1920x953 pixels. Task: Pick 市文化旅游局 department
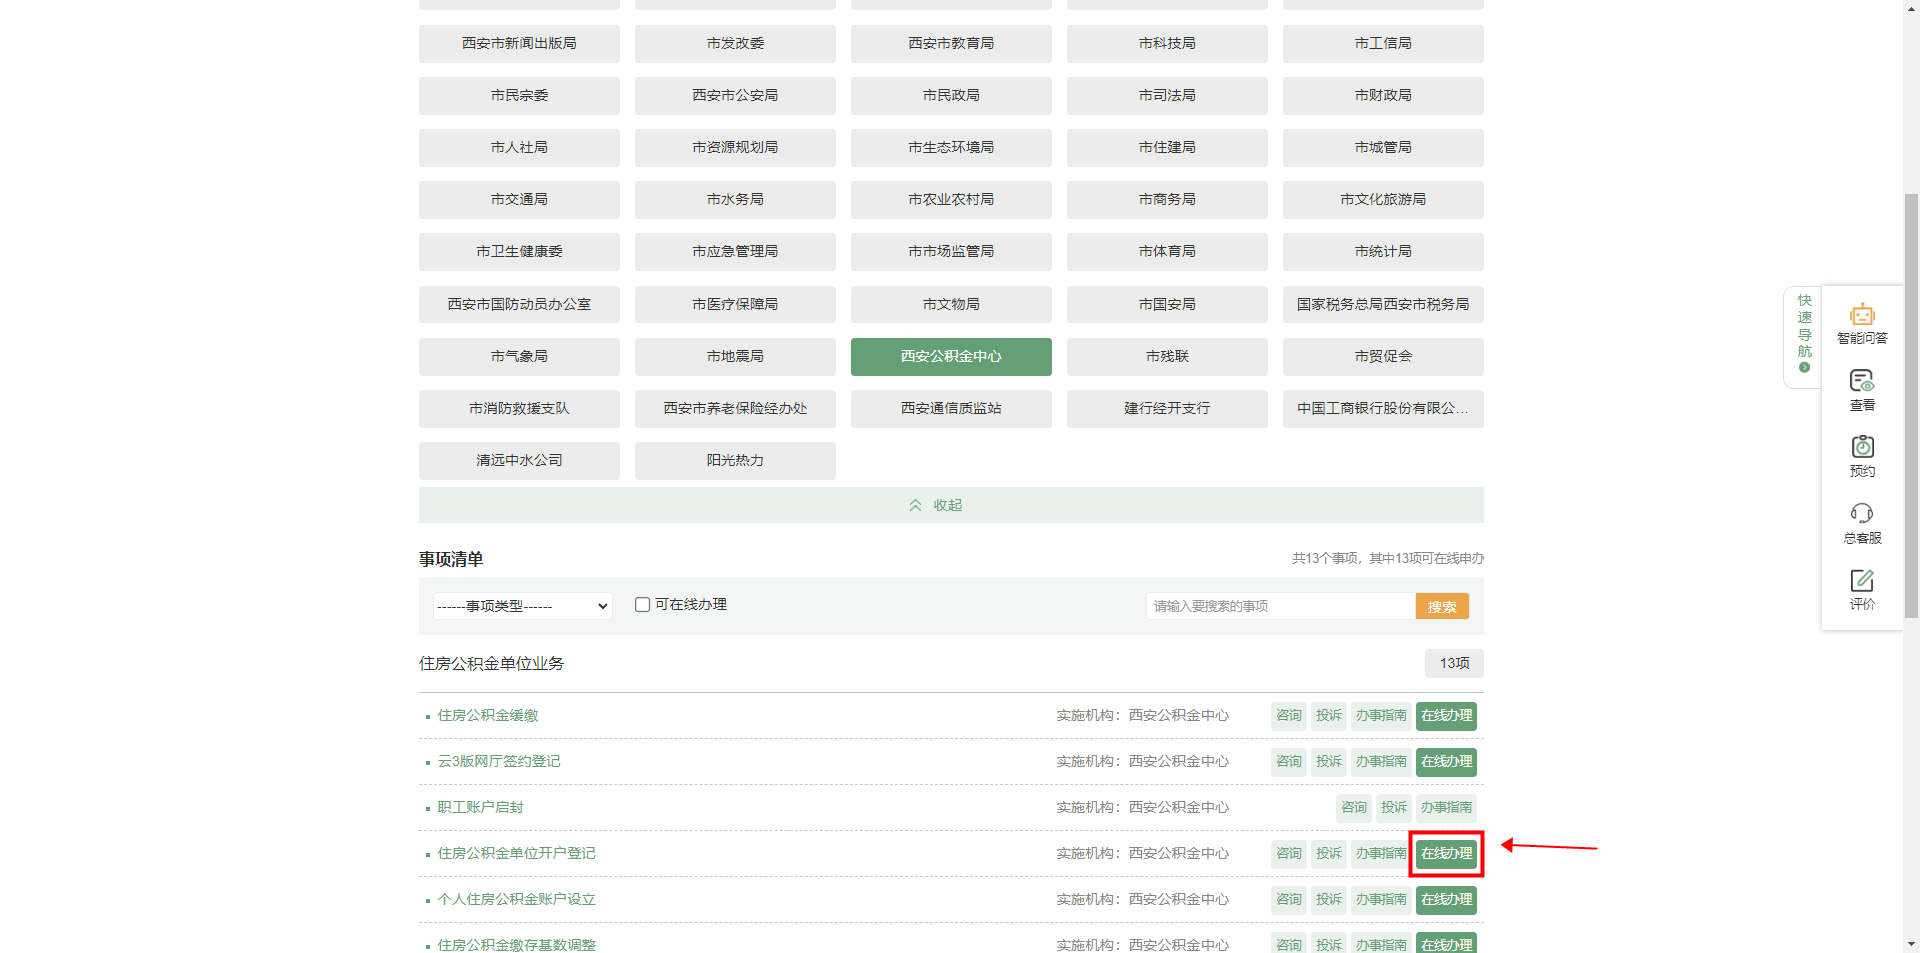click(1383, 199)
